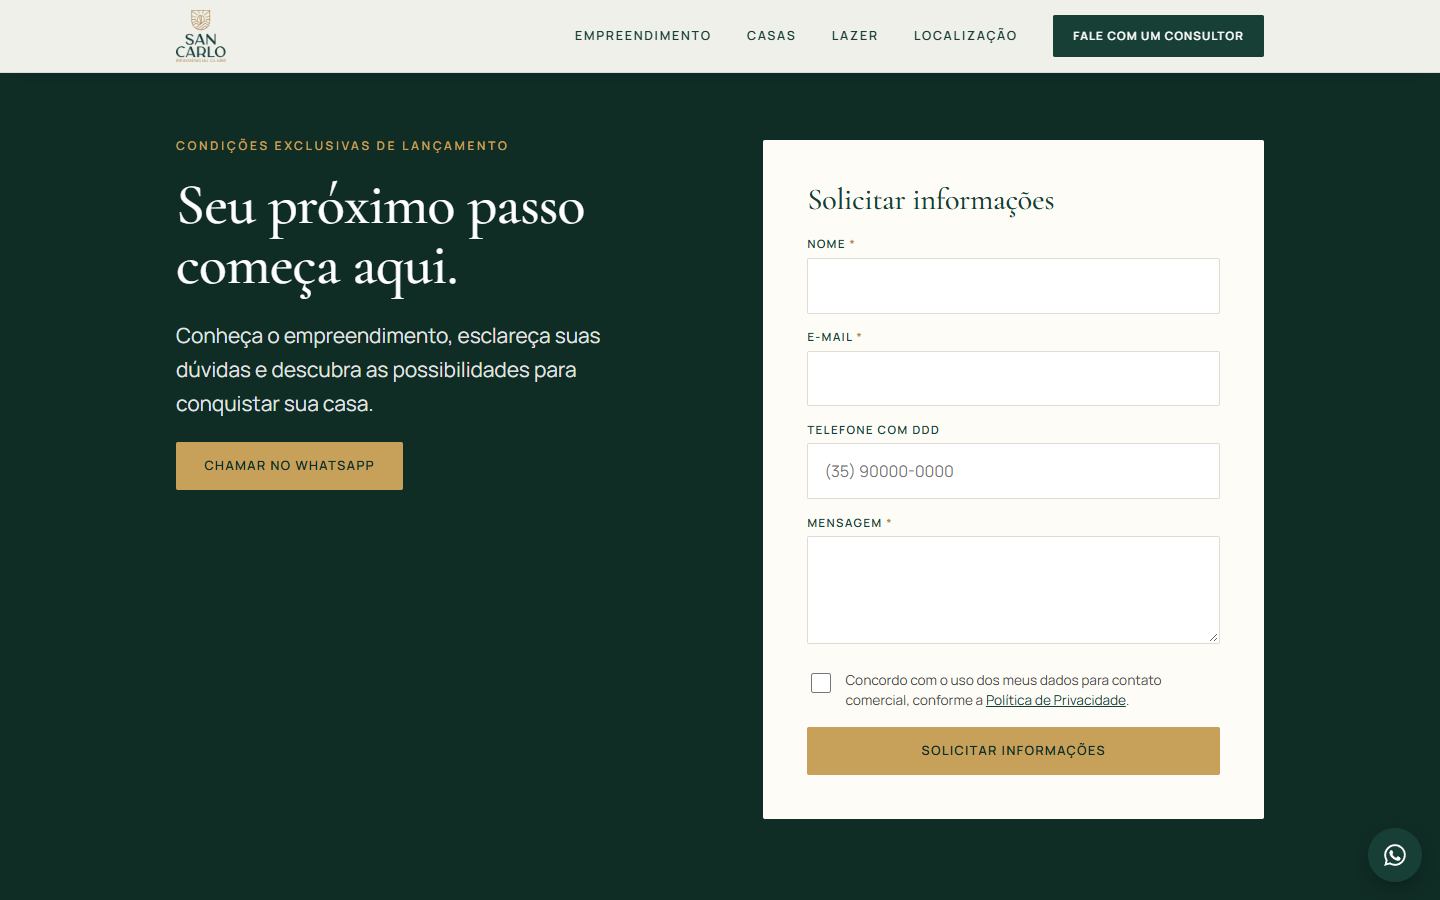Click into the E-mail input field
Image resolution: width=1440 pixels, height=900 pixels.
1013,379
